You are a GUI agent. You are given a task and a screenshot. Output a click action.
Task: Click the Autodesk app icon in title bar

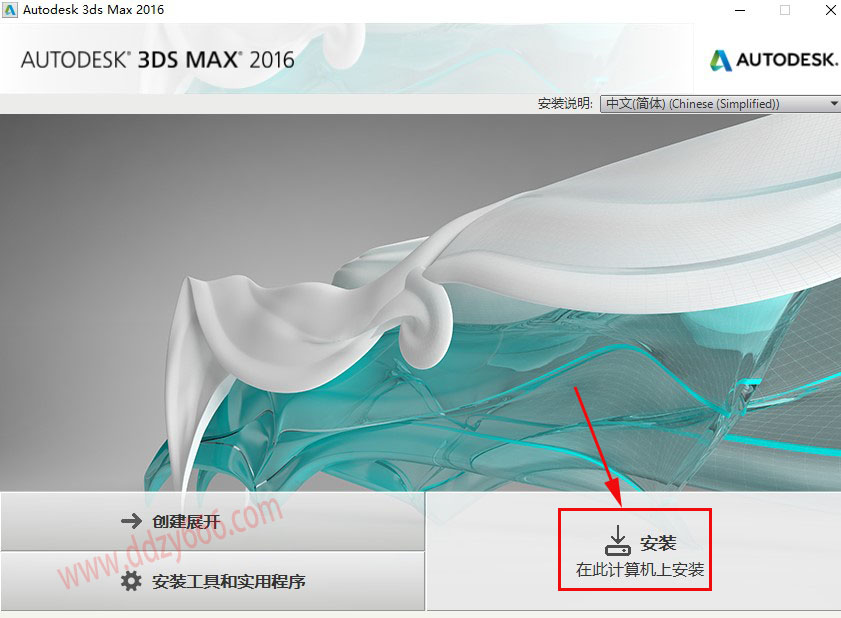(10, 10)
